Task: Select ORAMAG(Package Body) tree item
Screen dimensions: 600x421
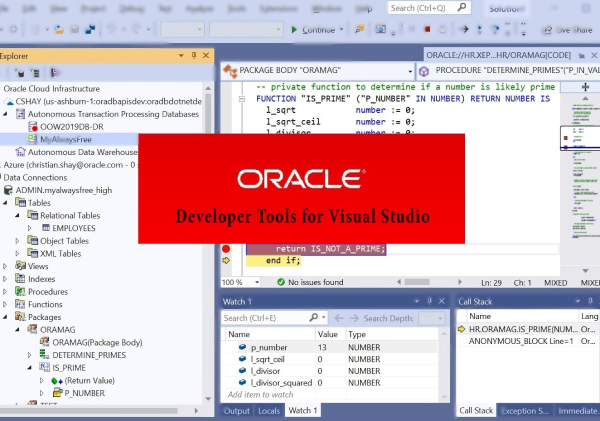Action: pos(97,342)
